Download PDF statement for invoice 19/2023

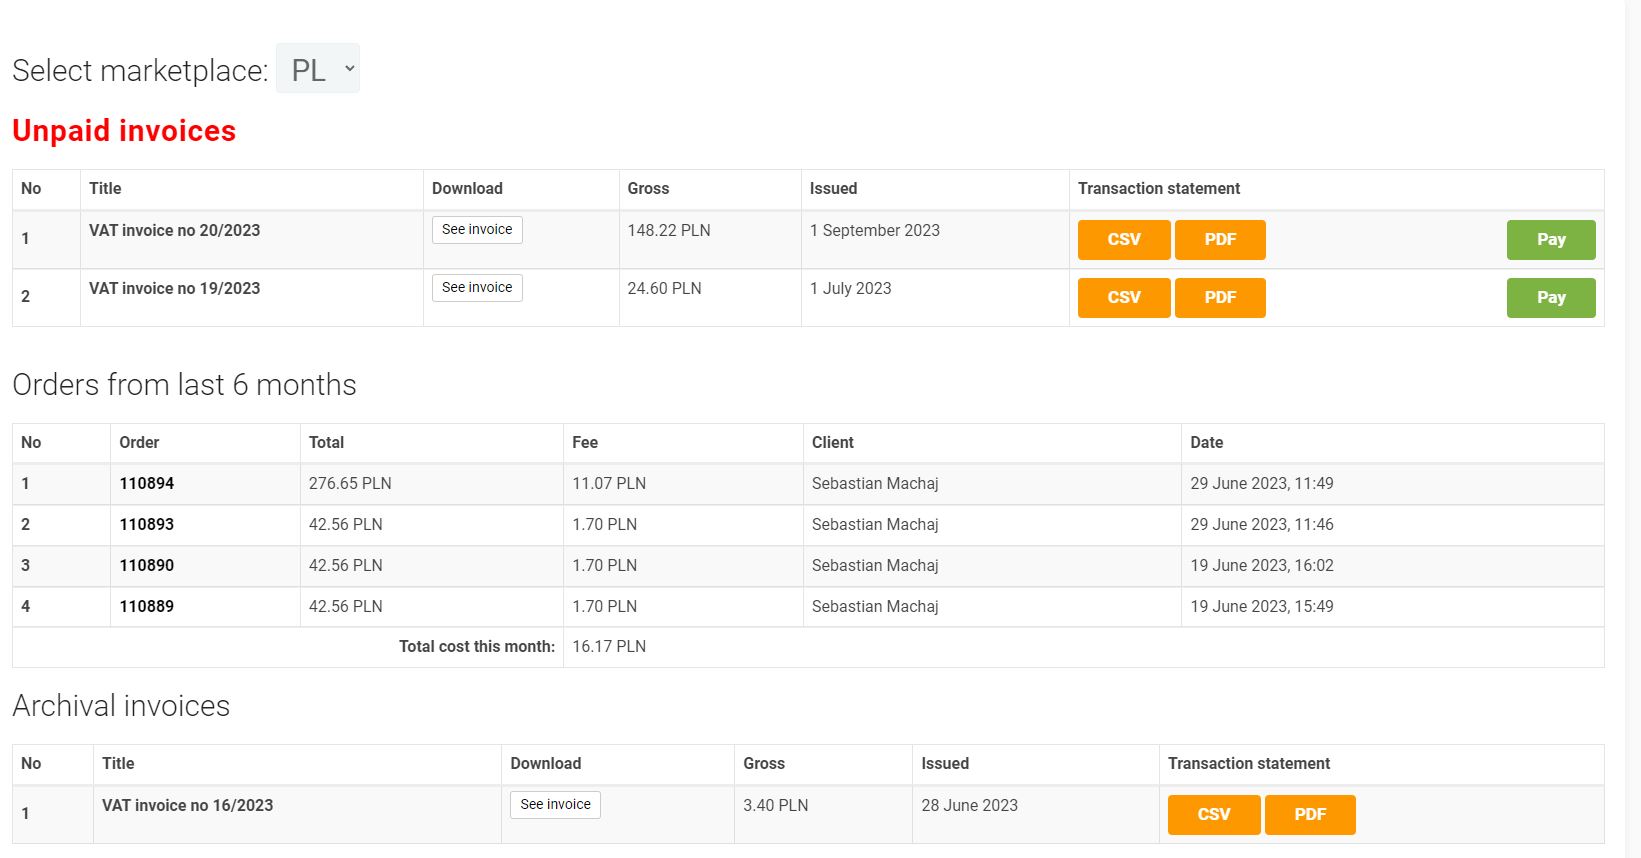pyautogui.click(x=1220, y=298)
